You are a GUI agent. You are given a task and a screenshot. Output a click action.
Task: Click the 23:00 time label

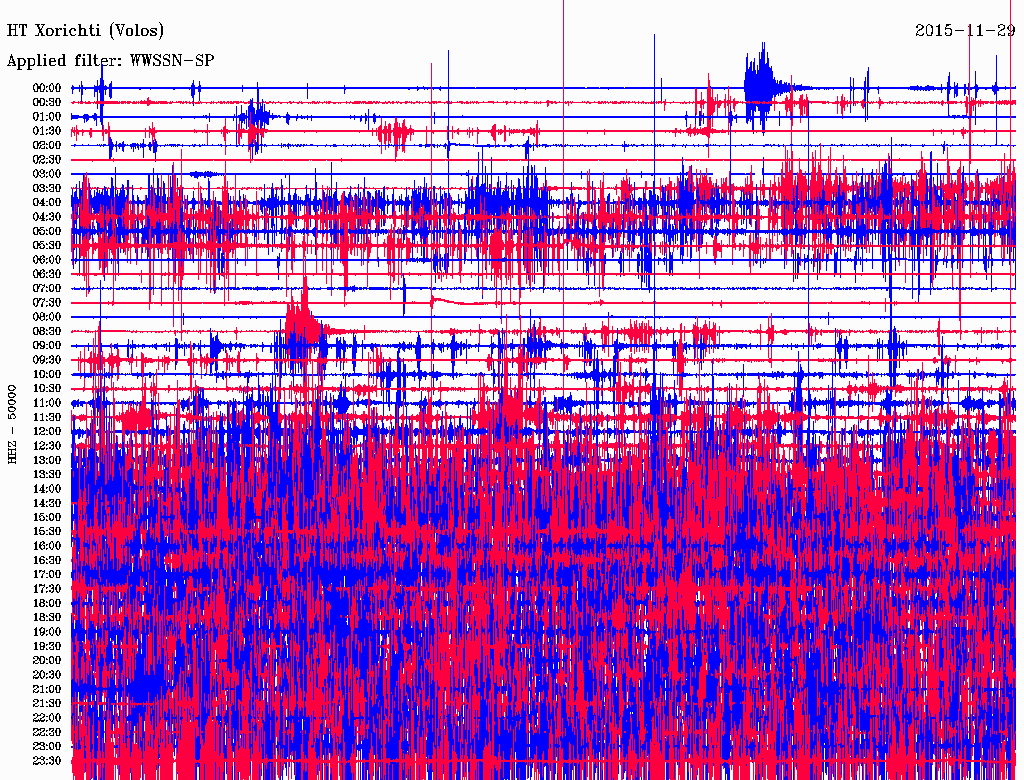click(x=47, y=746)
